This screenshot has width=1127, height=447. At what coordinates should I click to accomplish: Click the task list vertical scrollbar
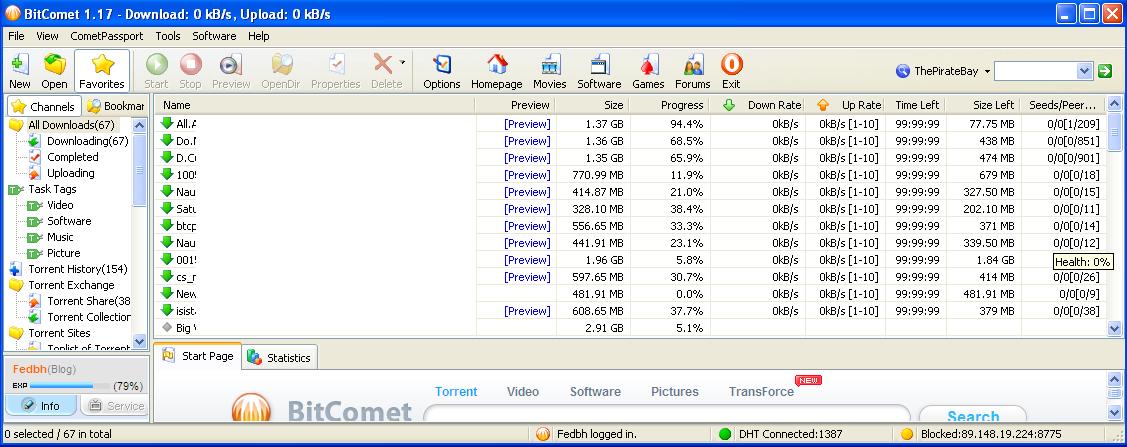(x=1114, y=216)
